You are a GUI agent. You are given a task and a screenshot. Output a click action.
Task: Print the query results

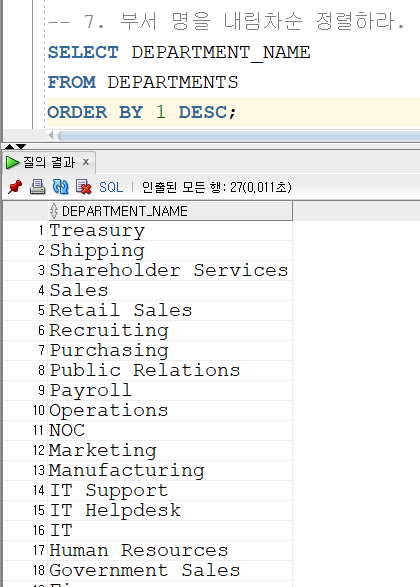coord(37,186)
